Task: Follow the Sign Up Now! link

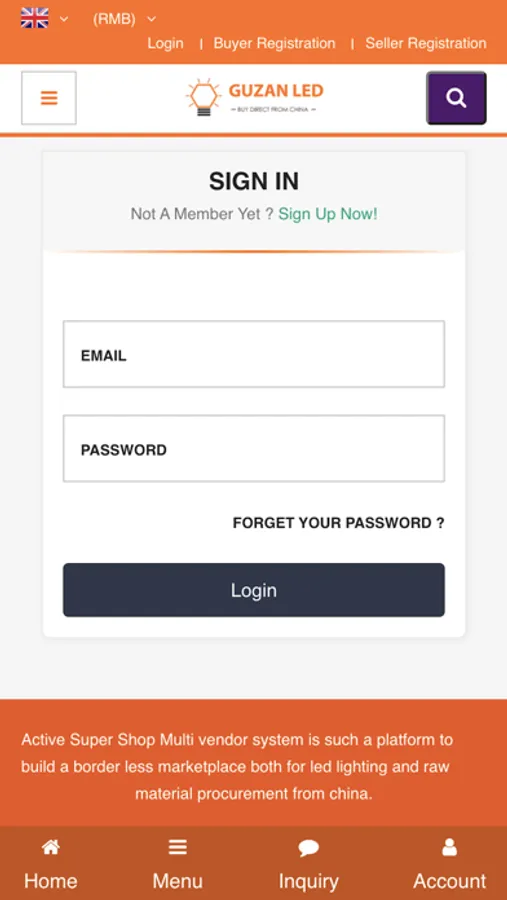Action: tap(328, 214)
